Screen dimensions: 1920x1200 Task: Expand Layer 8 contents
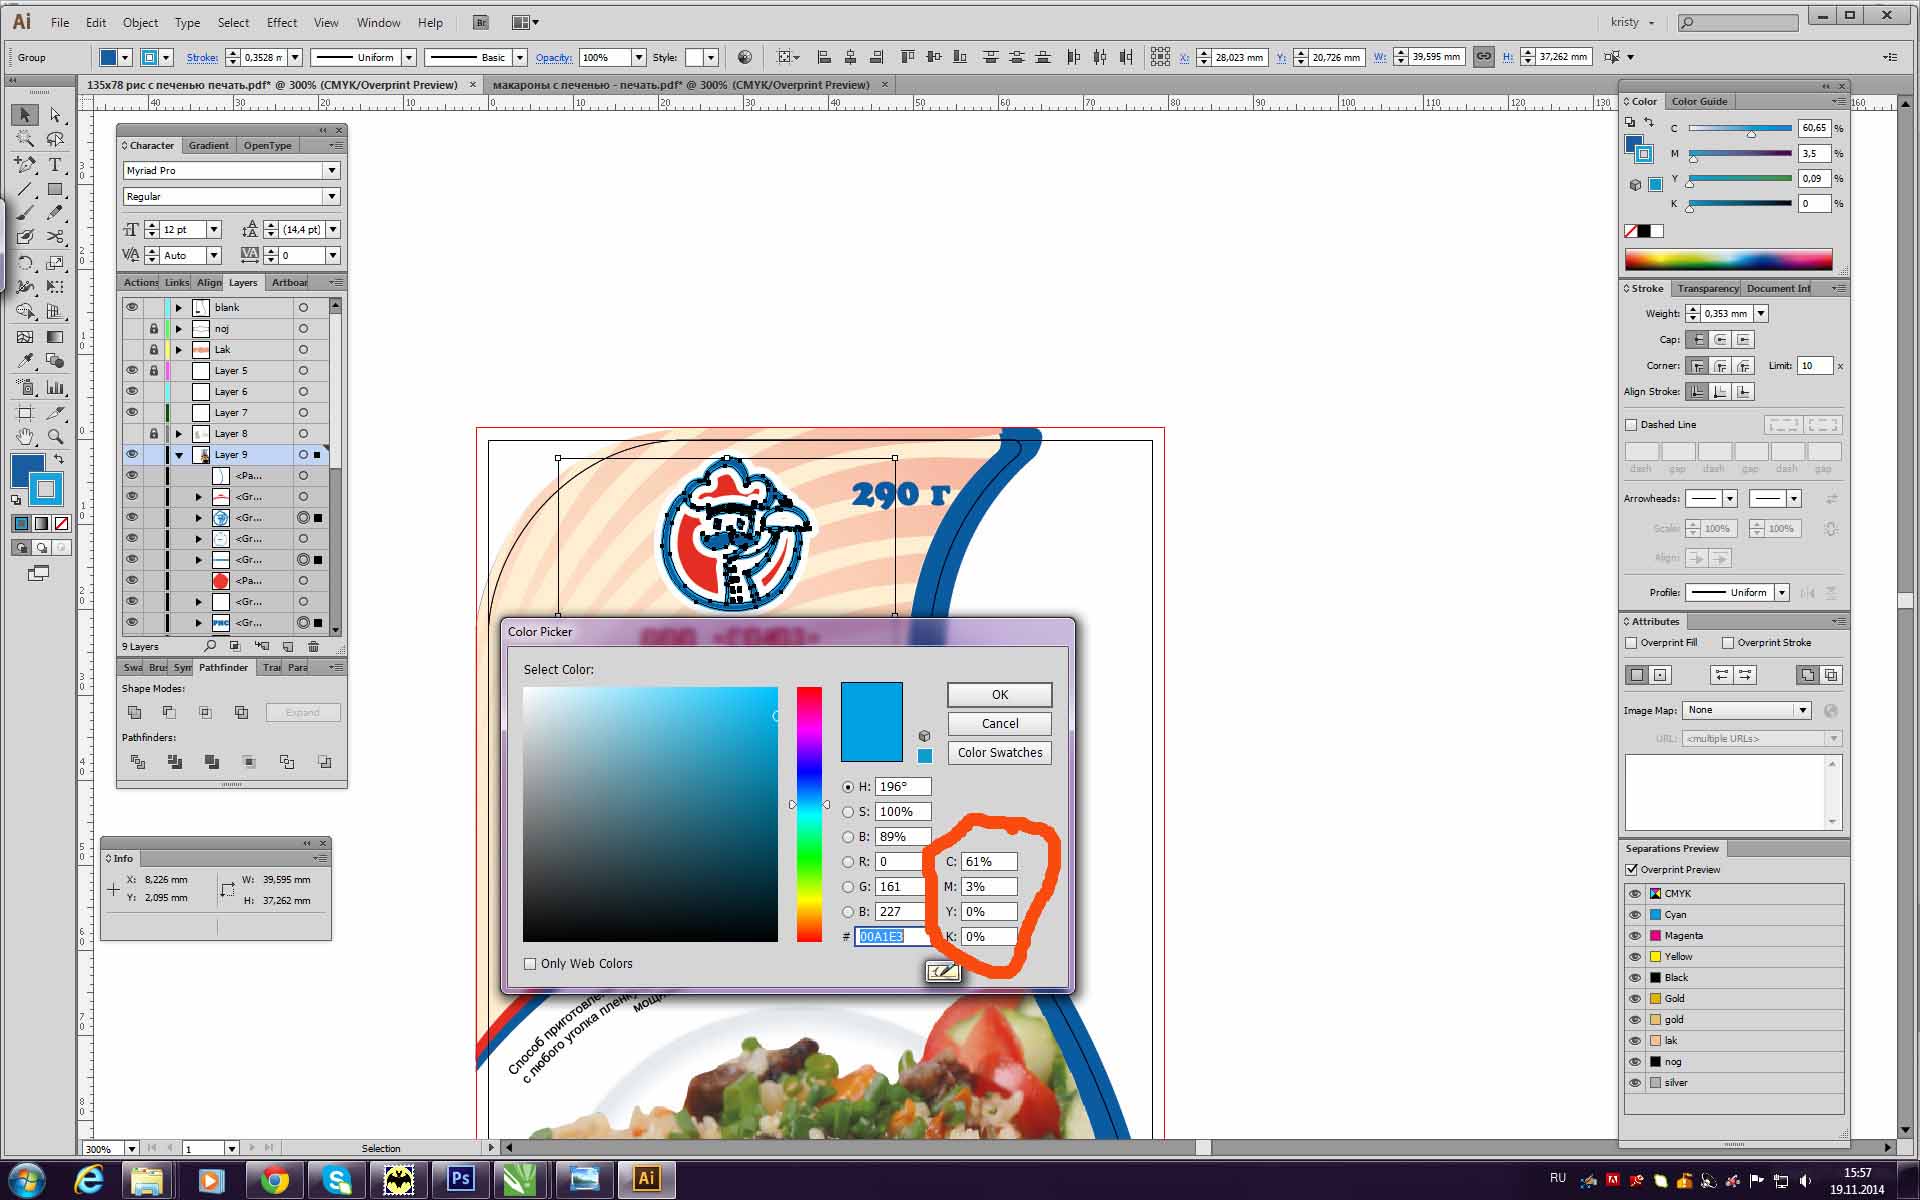tap(179, 434)
